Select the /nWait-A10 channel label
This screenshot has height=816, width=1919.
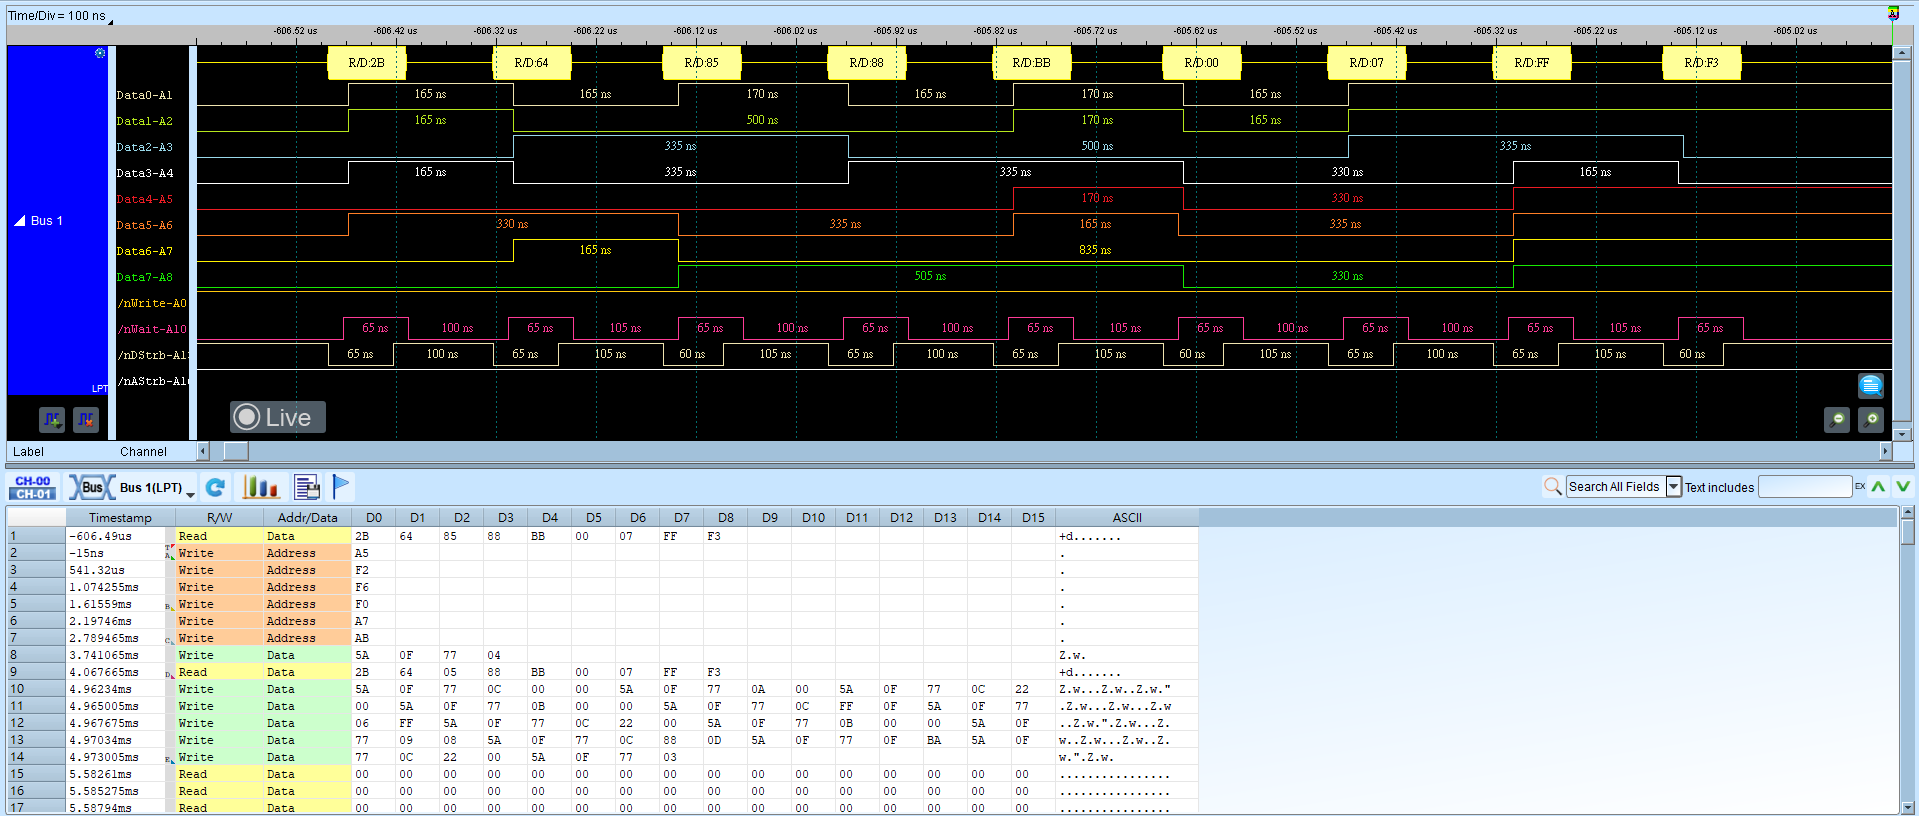152,329
